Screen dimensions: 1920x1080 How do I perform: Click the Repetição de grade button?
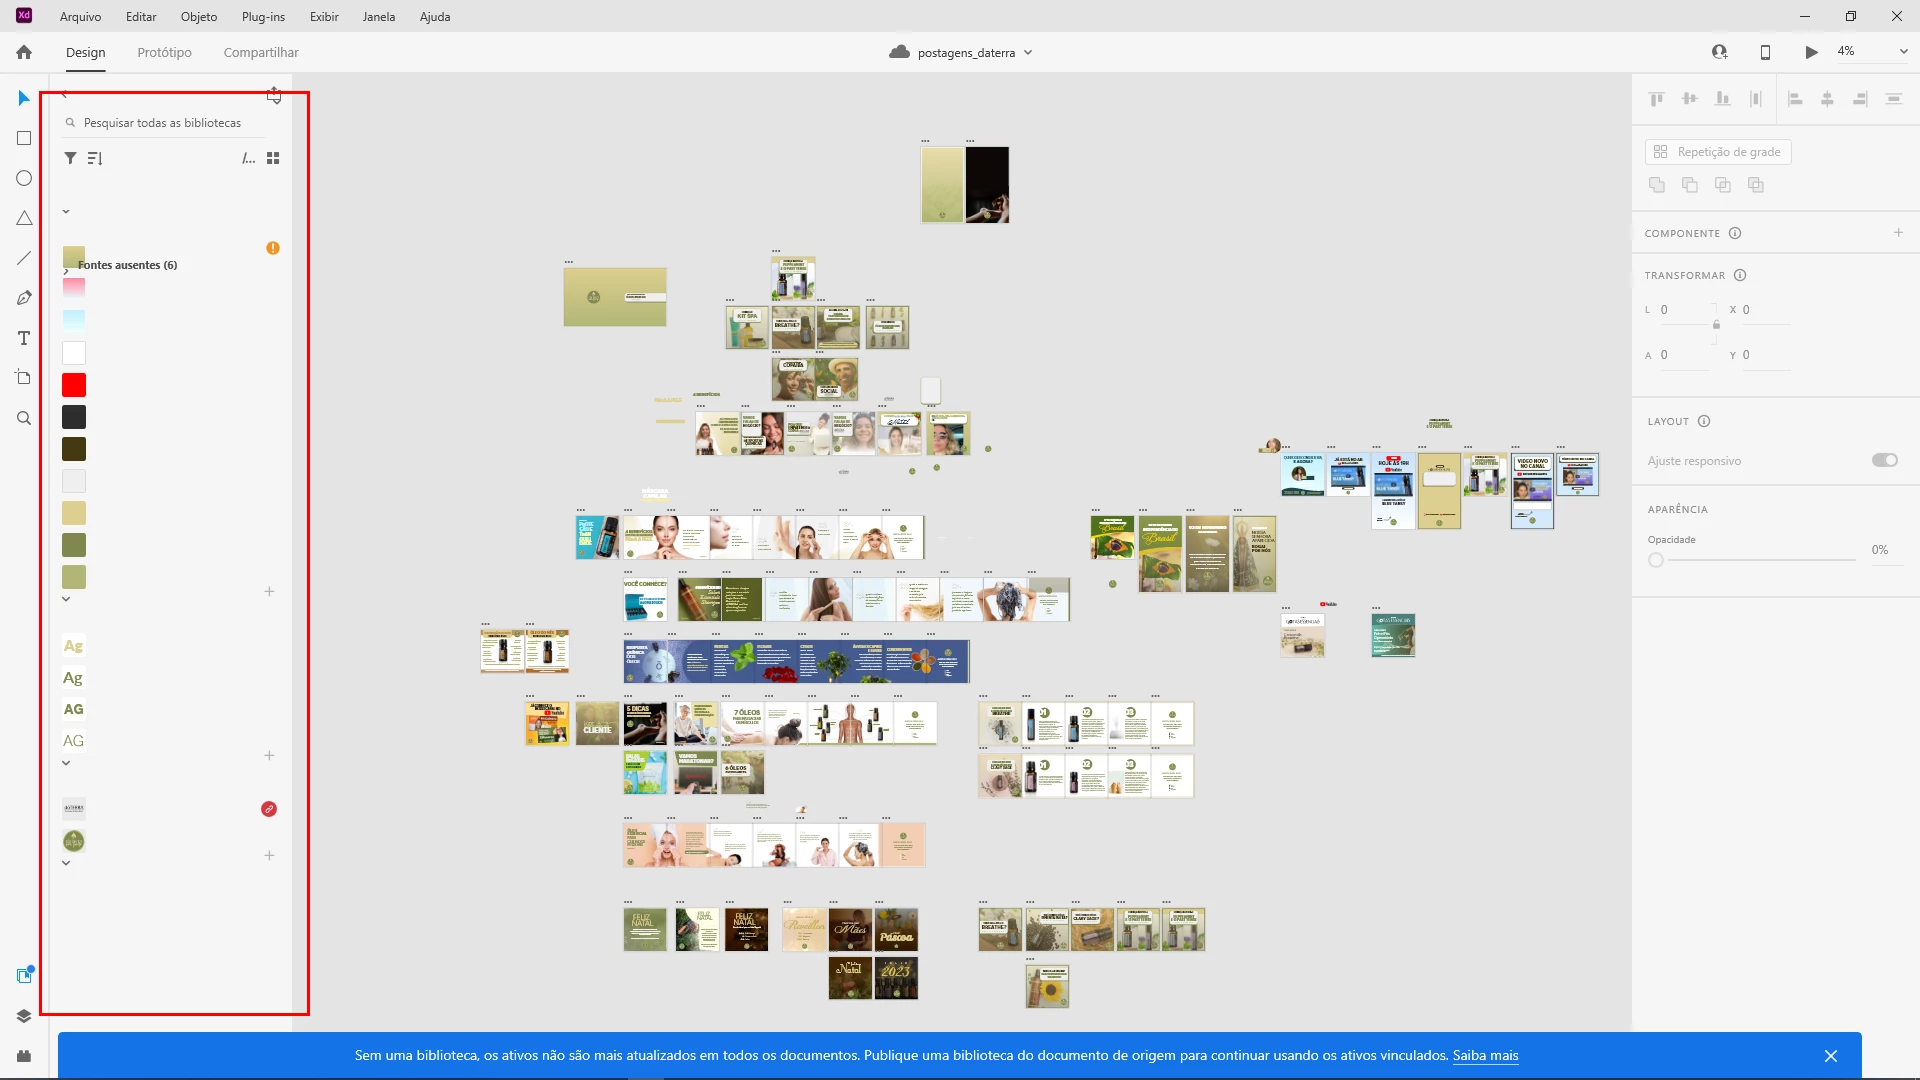click(x=1717, y=152)
